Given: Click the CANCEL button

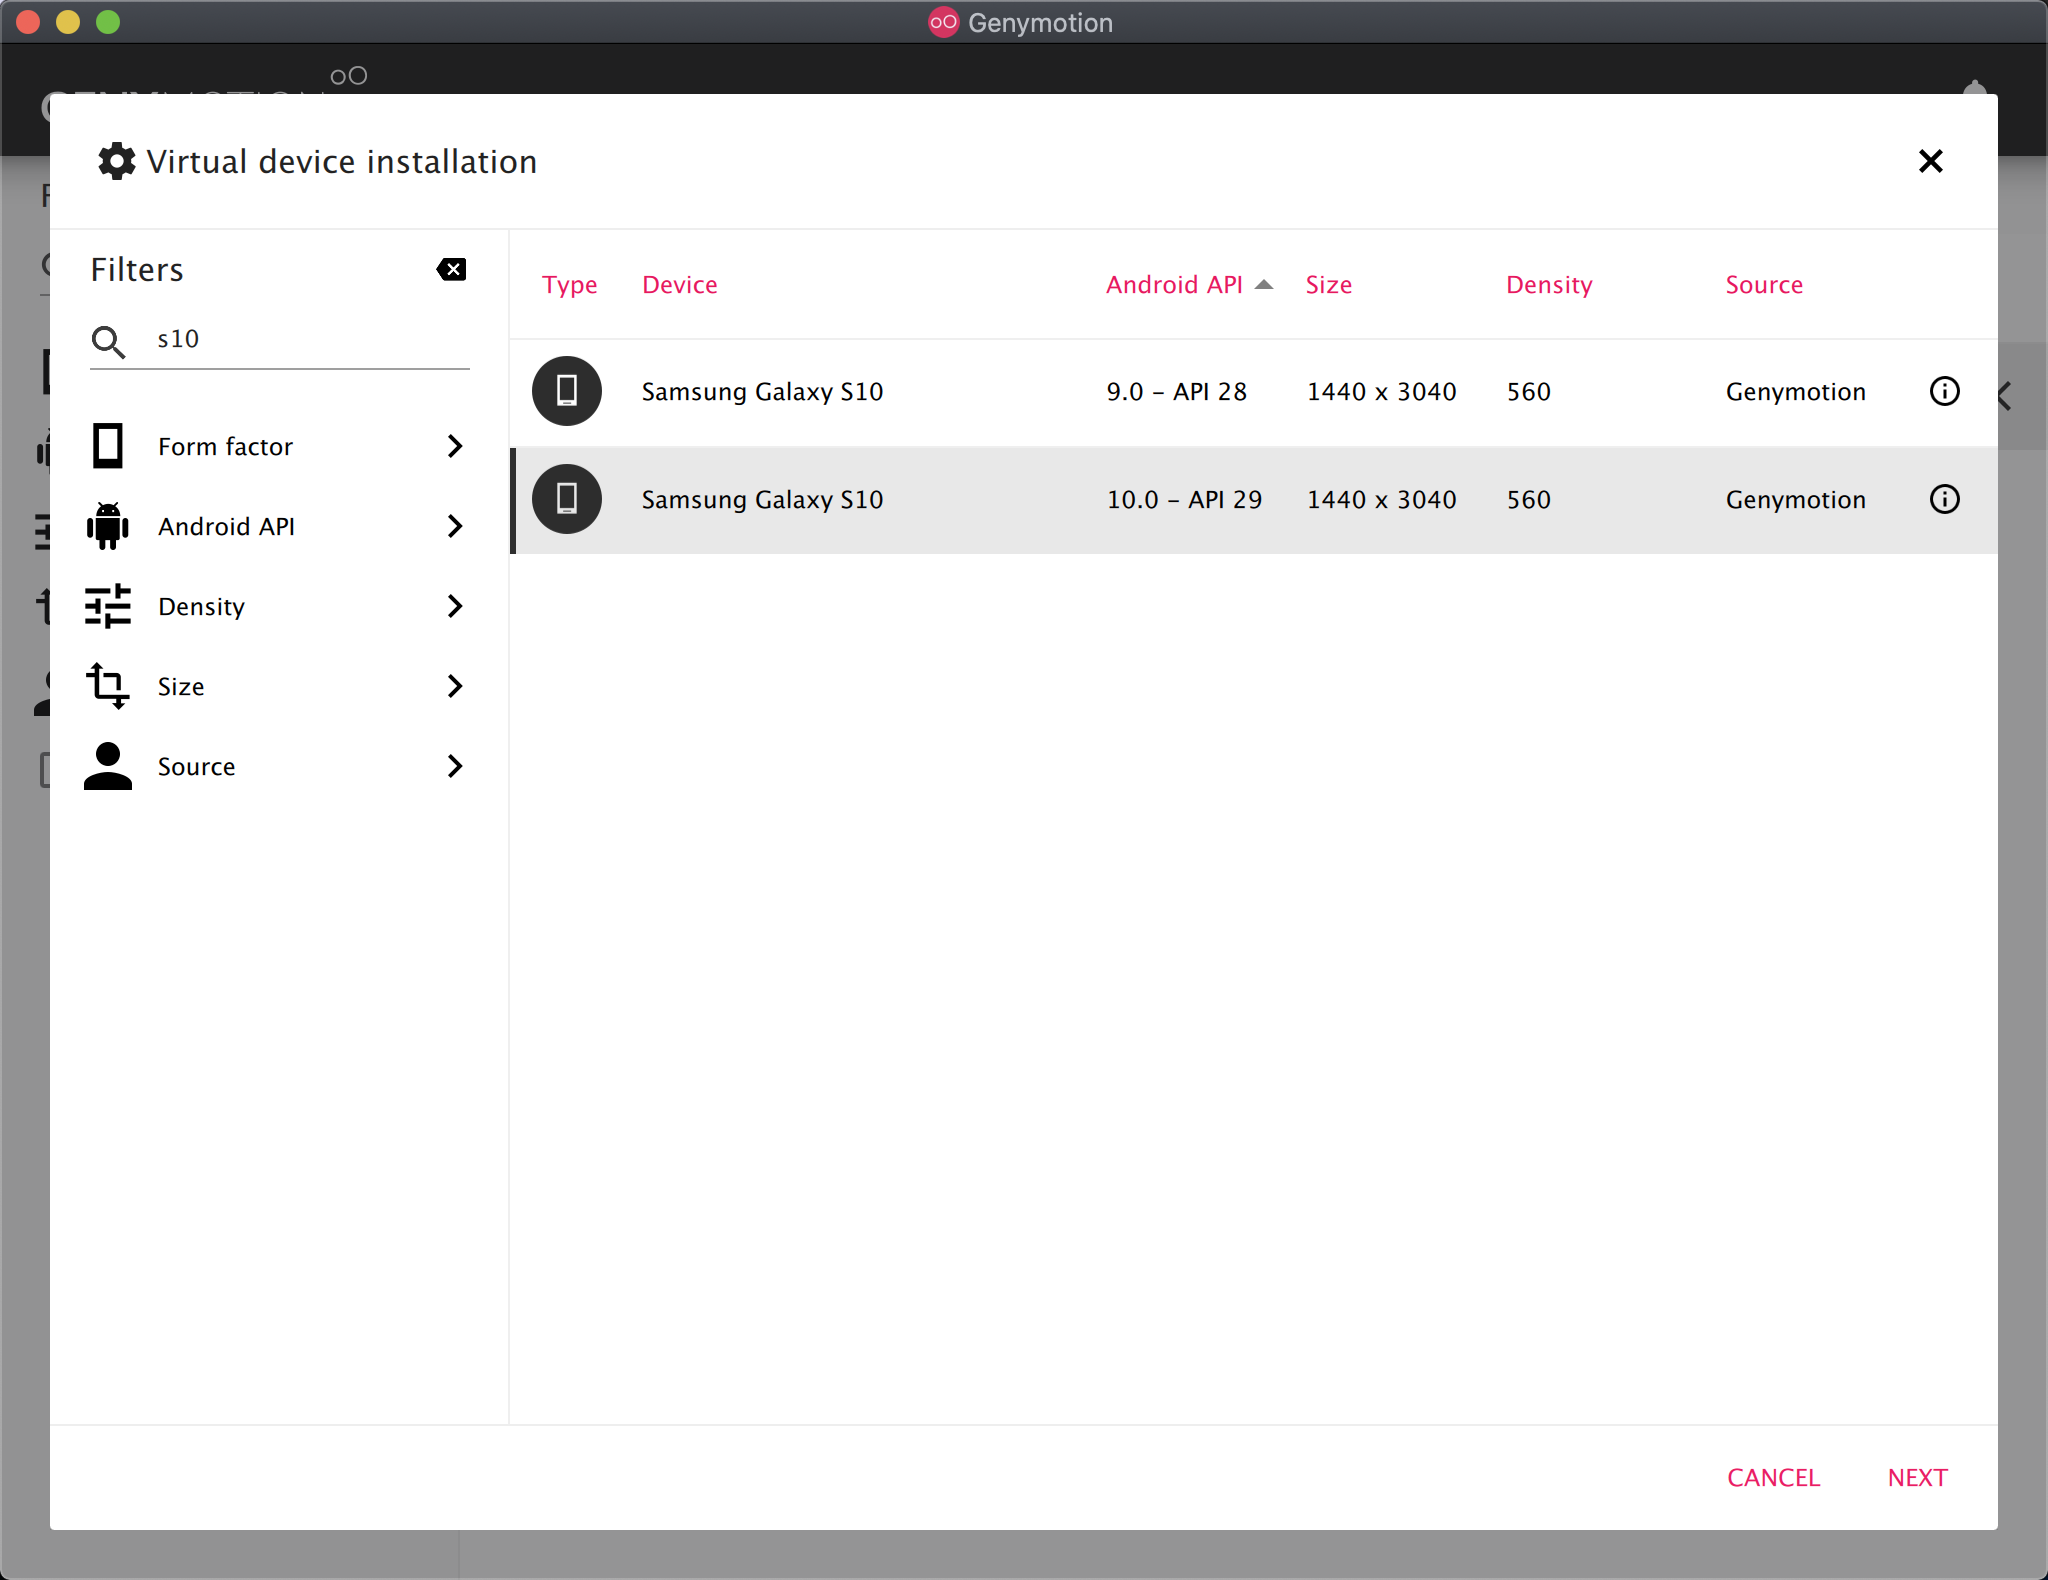Looking at the screenshot, I should 1773,1478.
